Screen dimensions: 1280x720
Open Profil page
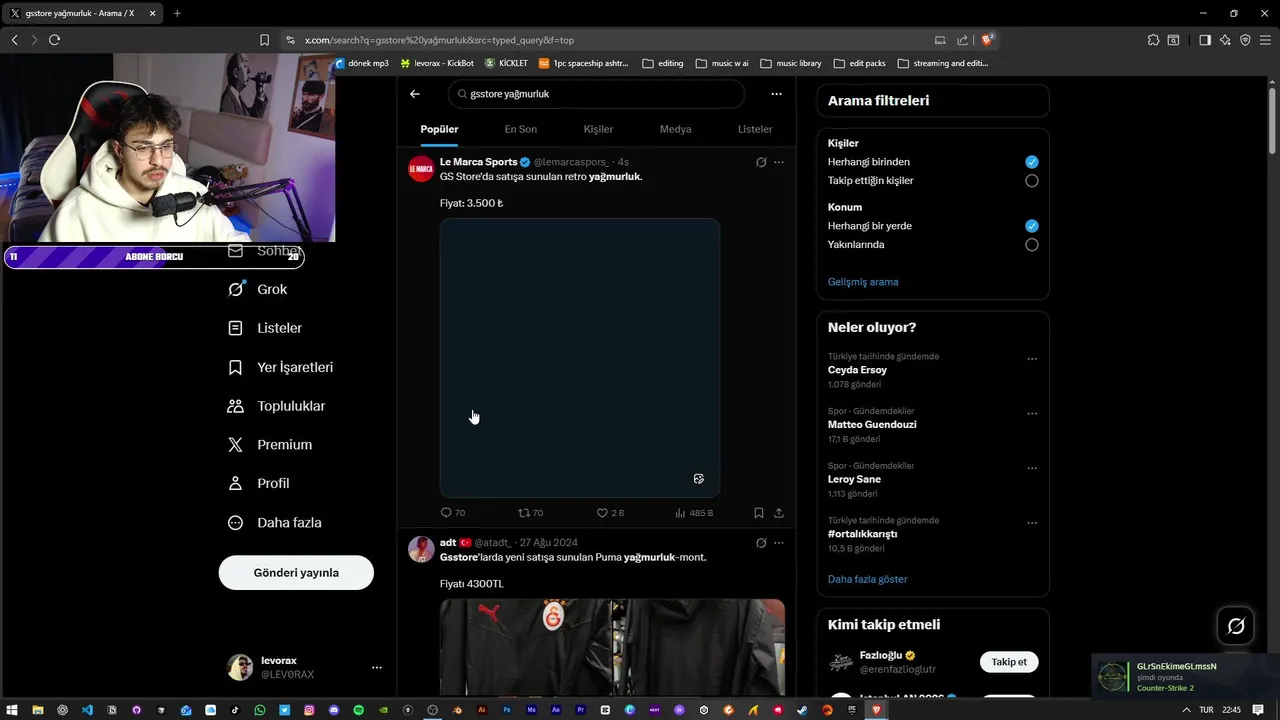259,483
